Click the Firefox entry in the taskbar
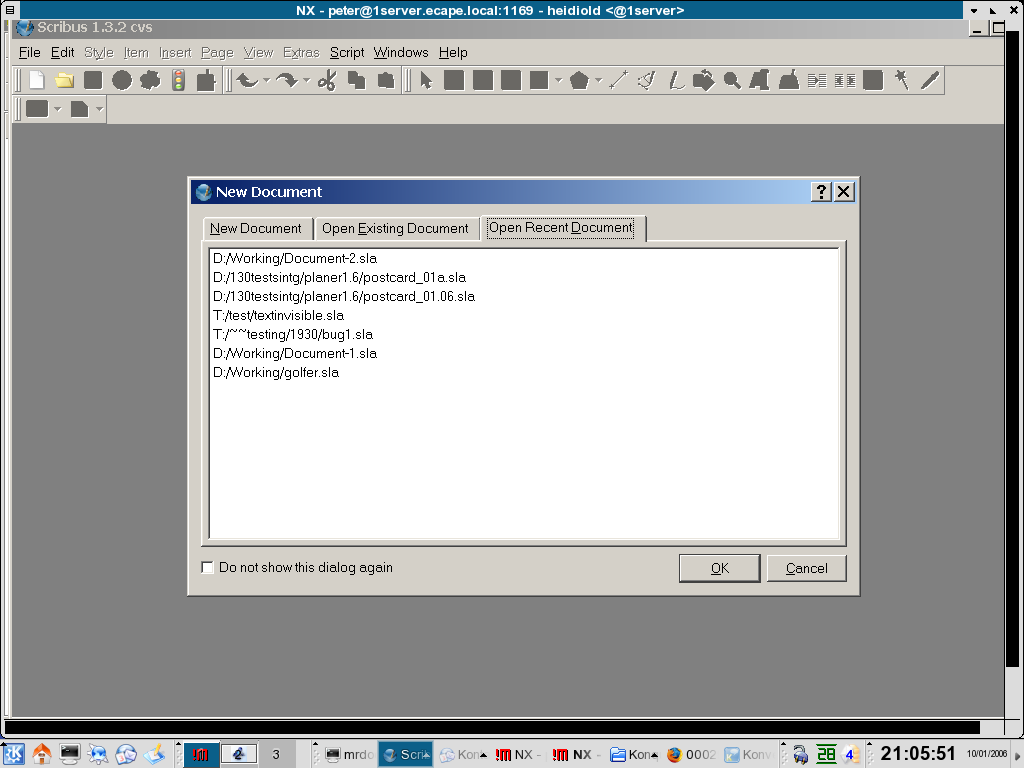The width and height of the screenshot is (1024, 768). [690, 755]
